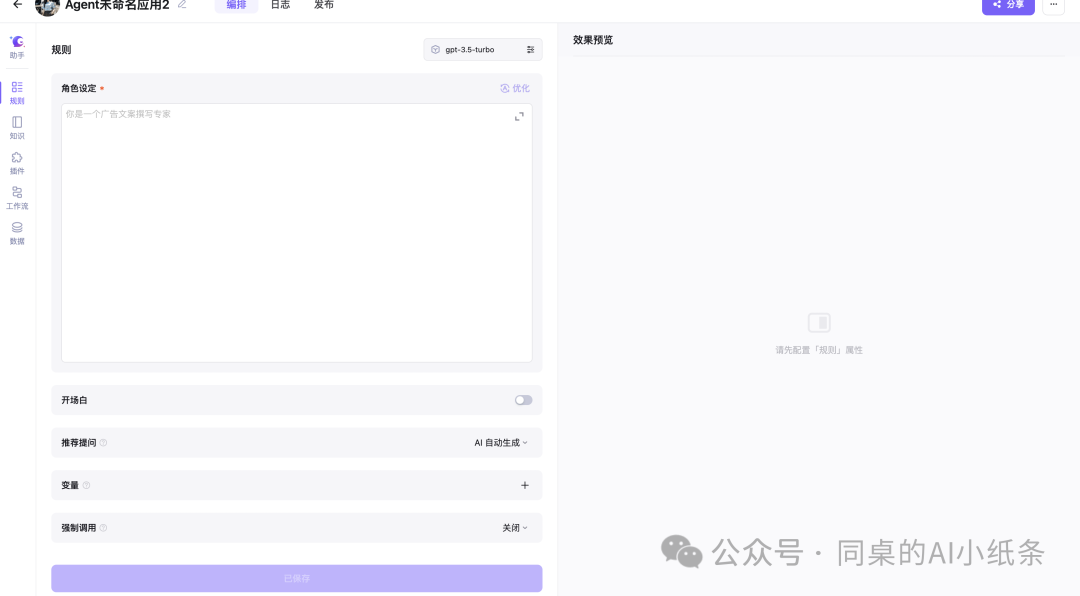Open the gpt-3.5-turbo model selector

[x=470, y=49]
